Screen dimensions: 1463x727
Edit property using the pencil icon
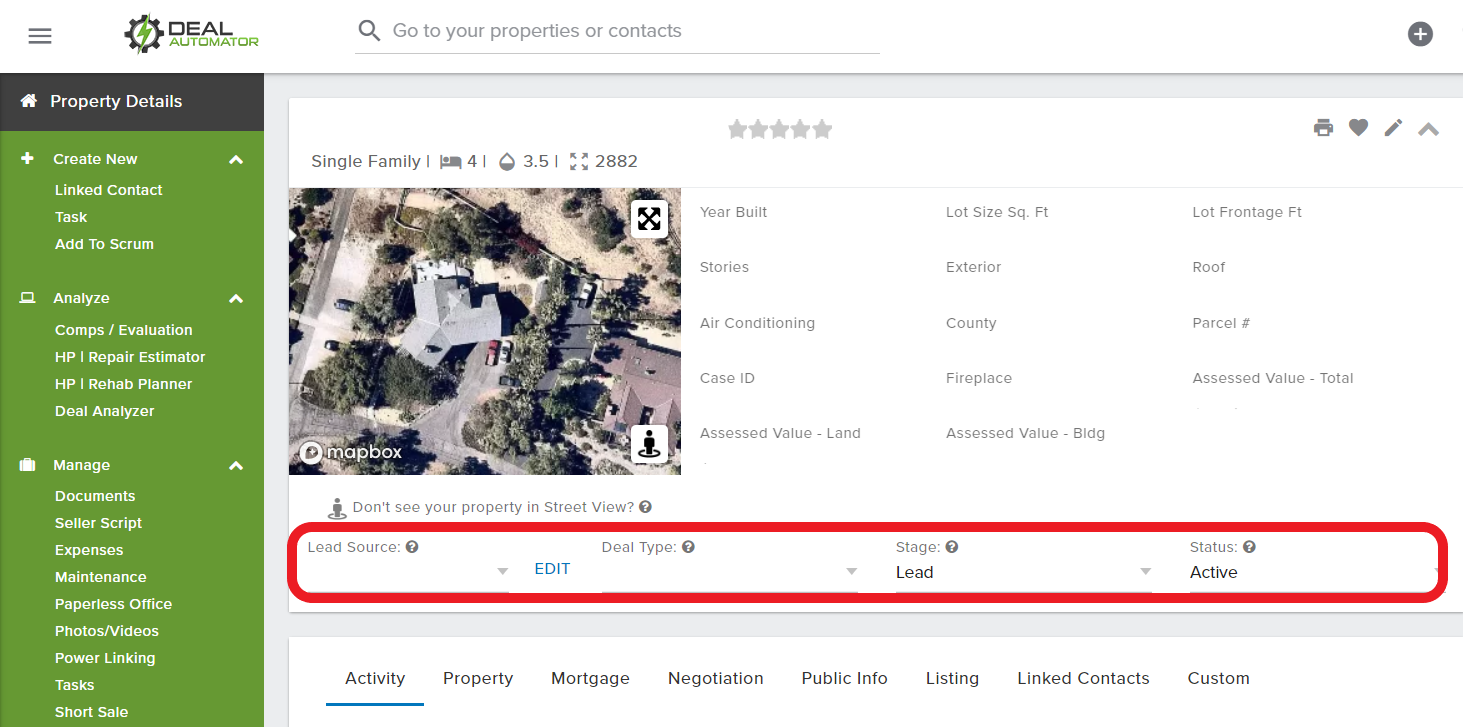click(x=1393, y=127)
